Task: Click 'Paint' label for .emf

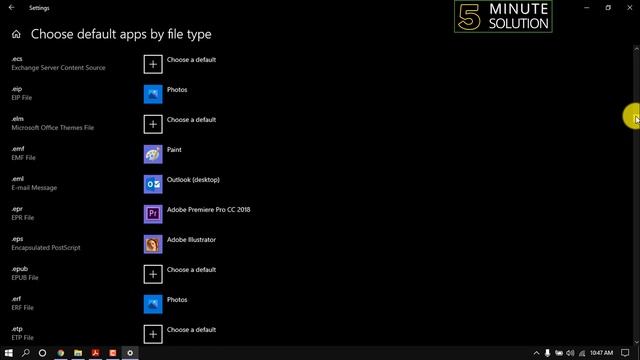Action: 174,150
